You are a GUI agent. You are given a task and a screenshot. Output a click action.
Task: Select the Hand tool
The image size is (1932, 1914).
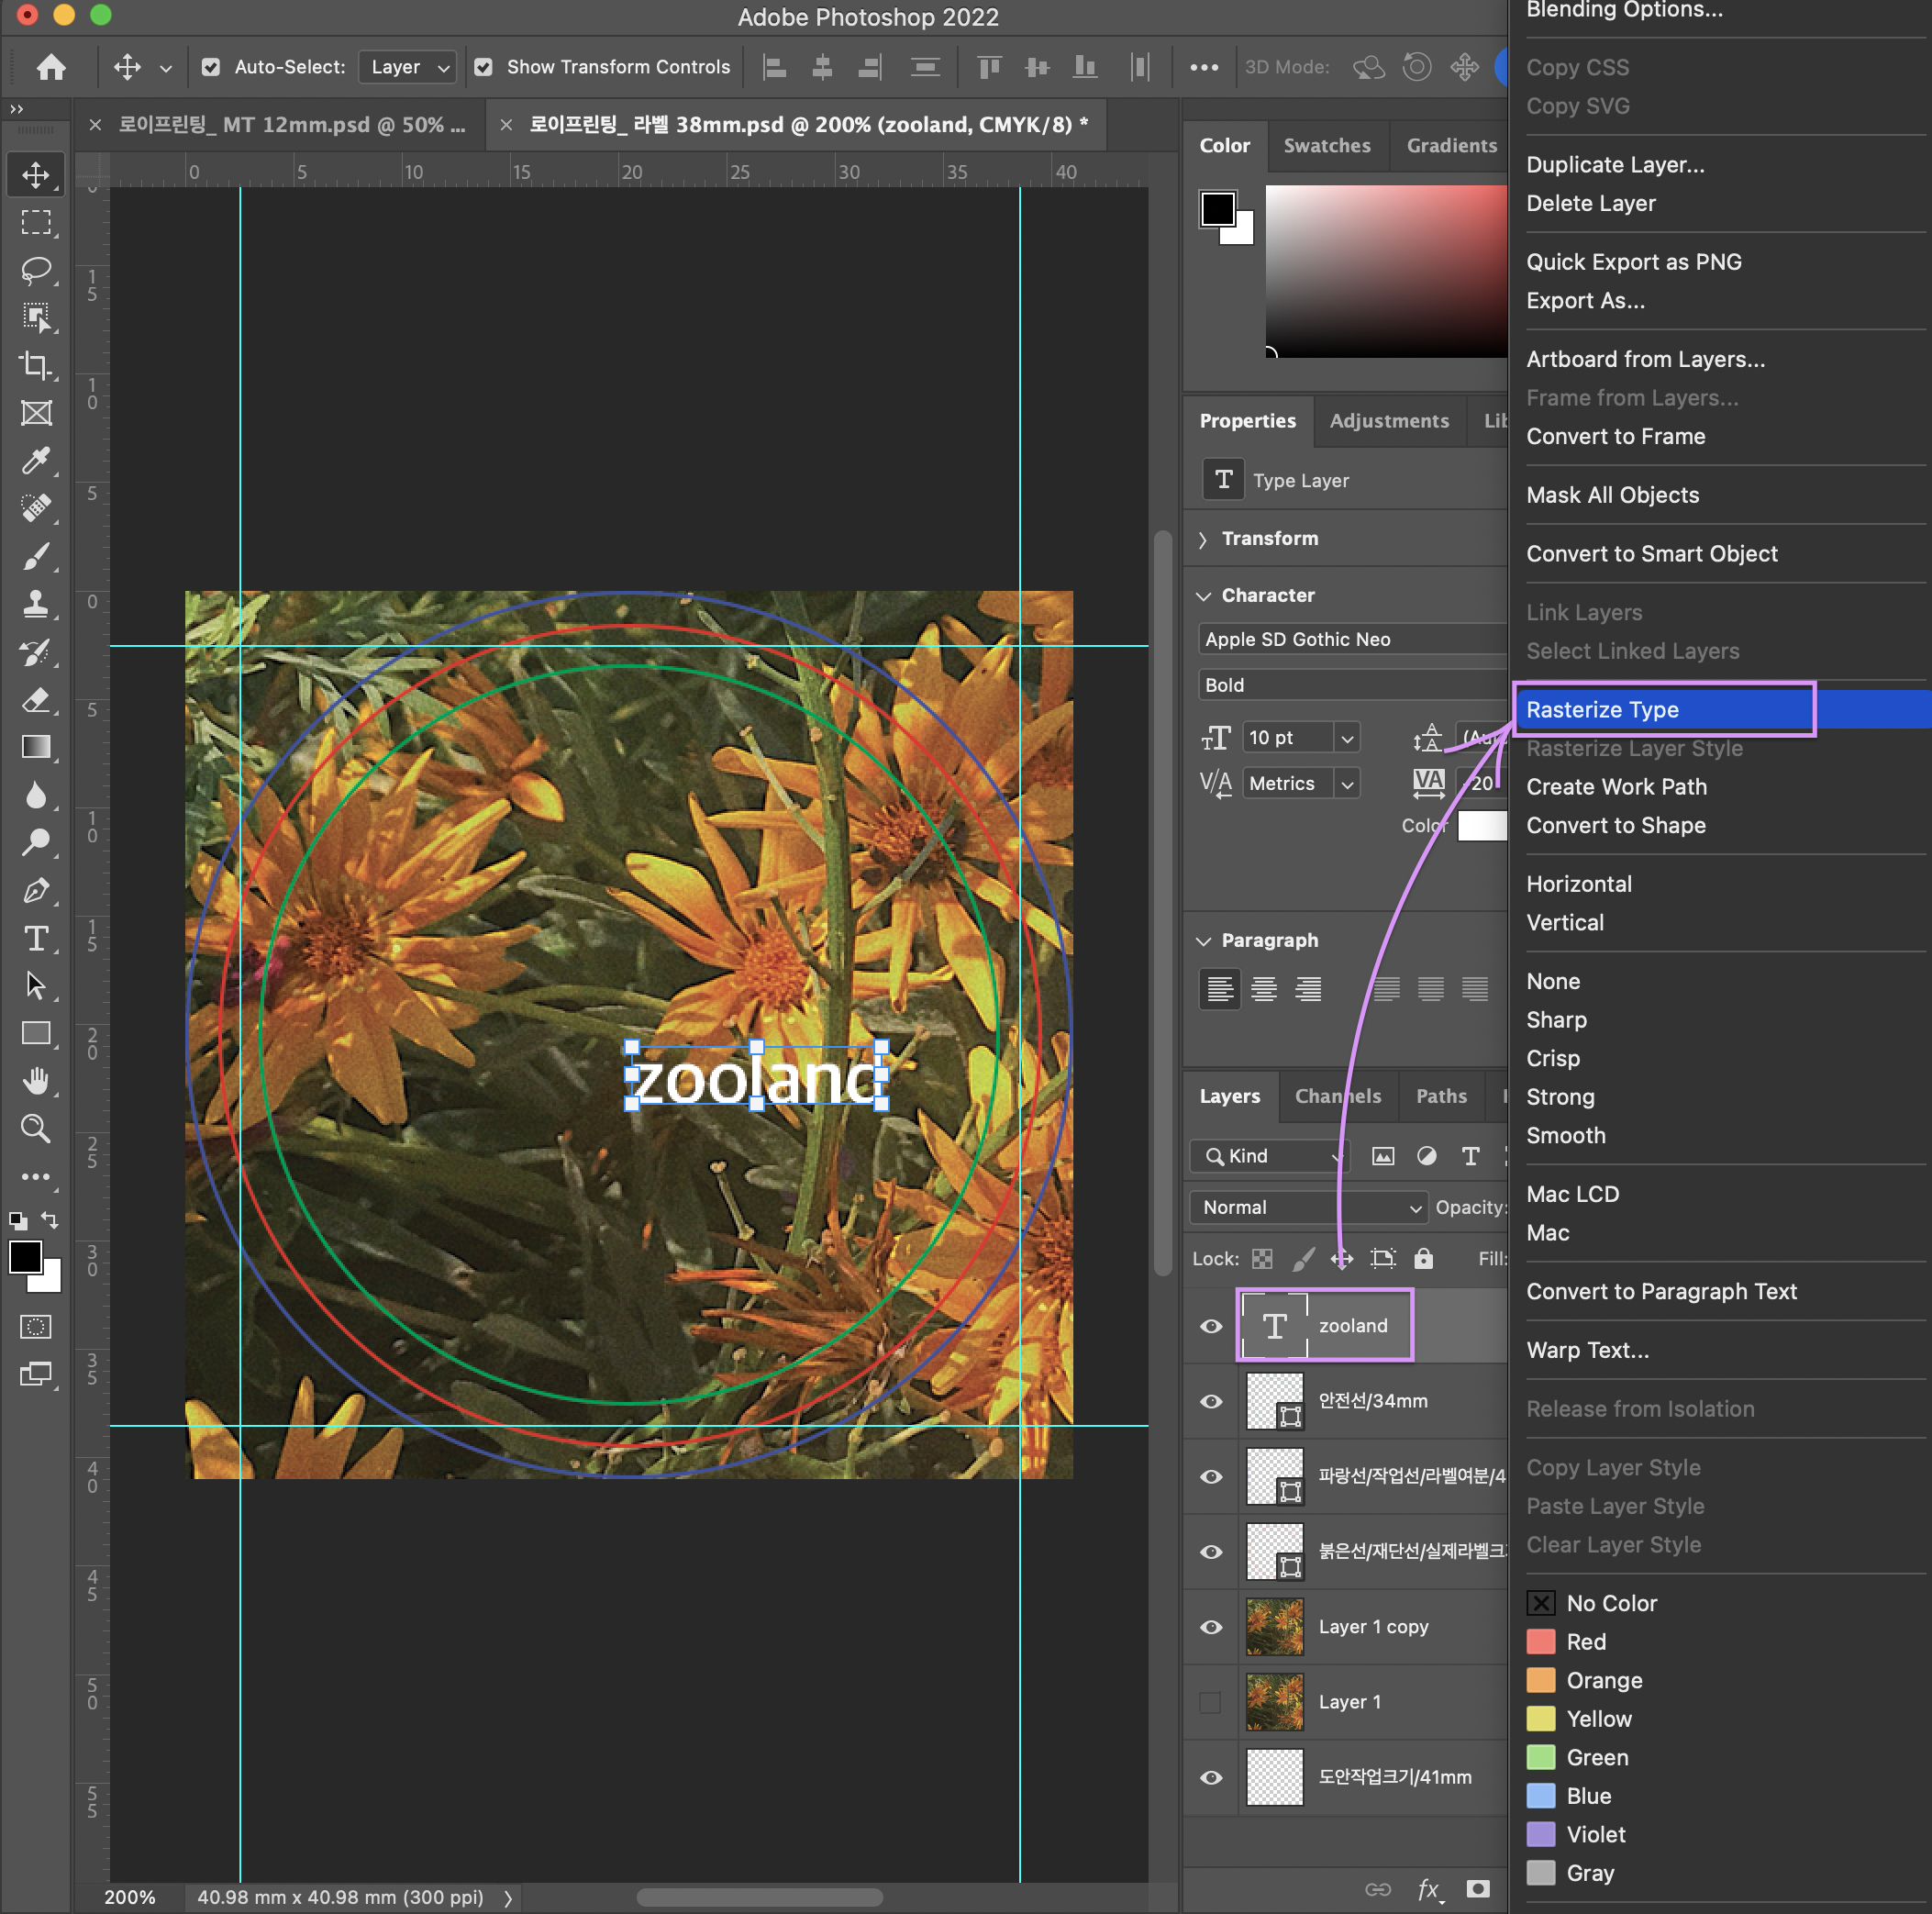[x=36, y=1081]
